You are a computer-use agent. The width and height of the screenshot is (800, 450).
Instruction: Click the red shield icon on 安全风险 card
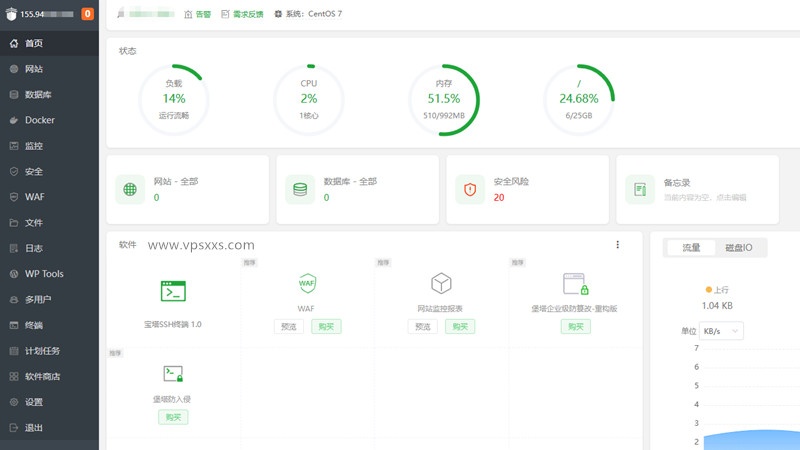(470, 189)
